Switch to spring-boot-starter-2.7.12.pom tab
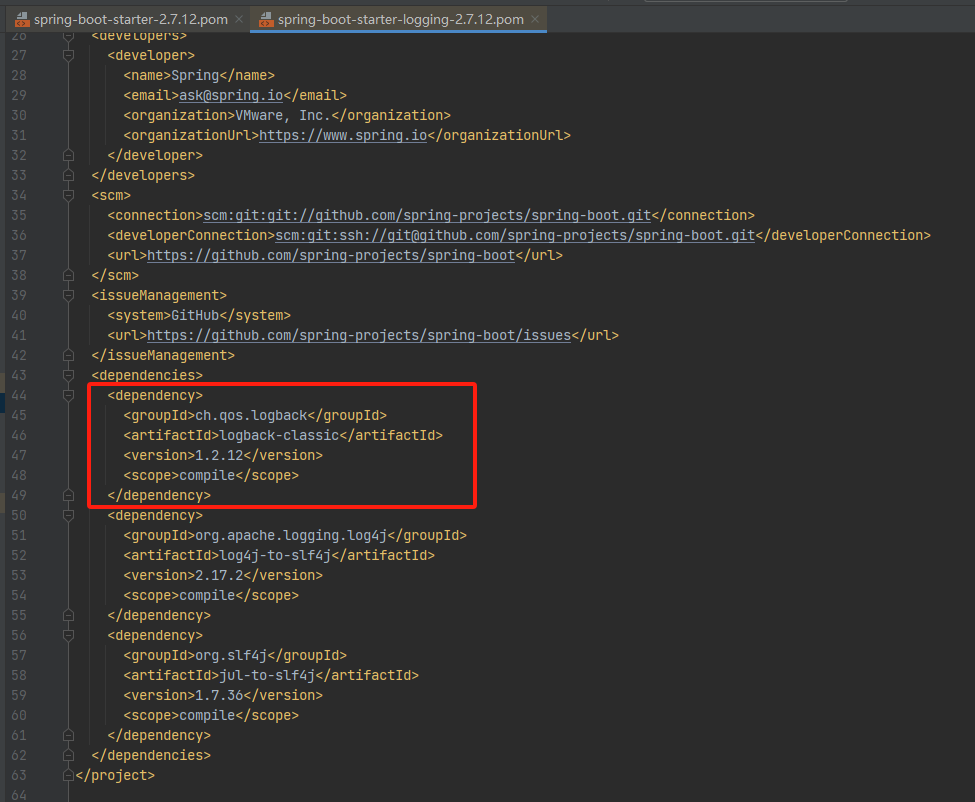This screenshot has width=975, height=802. point(131,19)
